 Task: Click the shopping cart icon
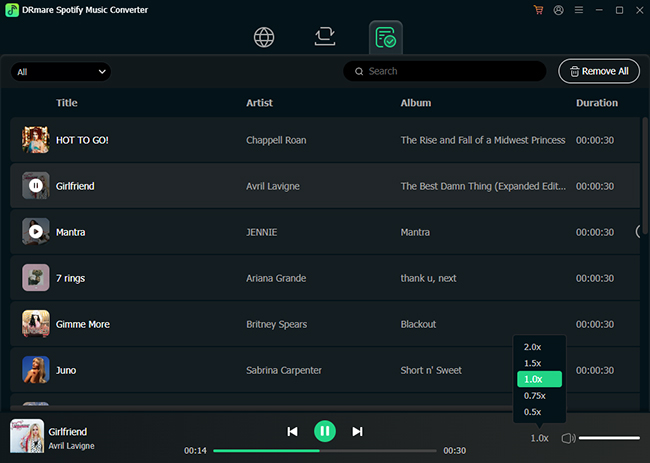540,10
